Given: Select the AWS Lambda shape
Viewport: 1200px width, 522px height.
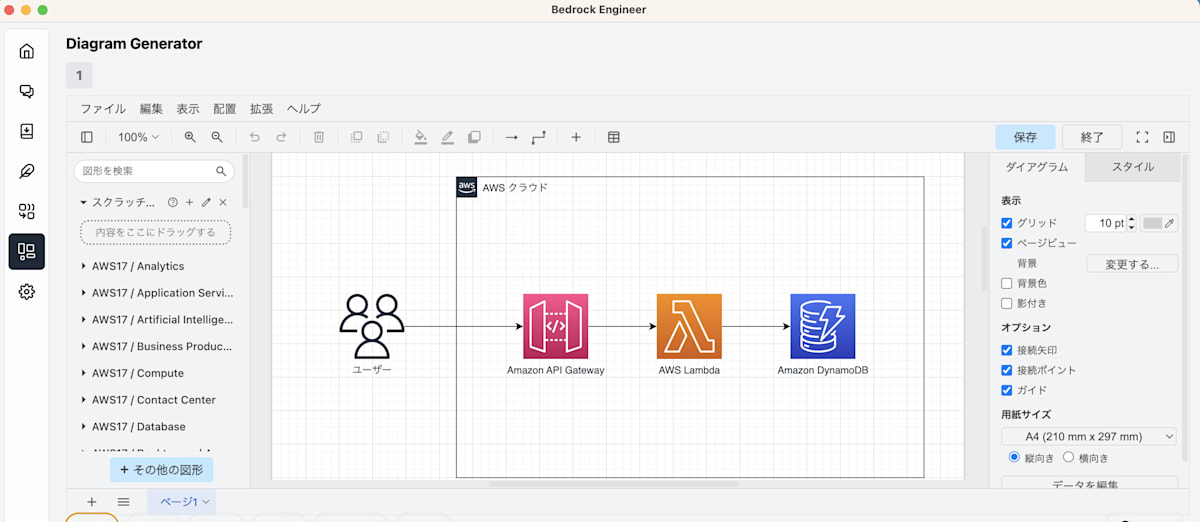Looking at the screenshot, I should click(x=689, y=326).
